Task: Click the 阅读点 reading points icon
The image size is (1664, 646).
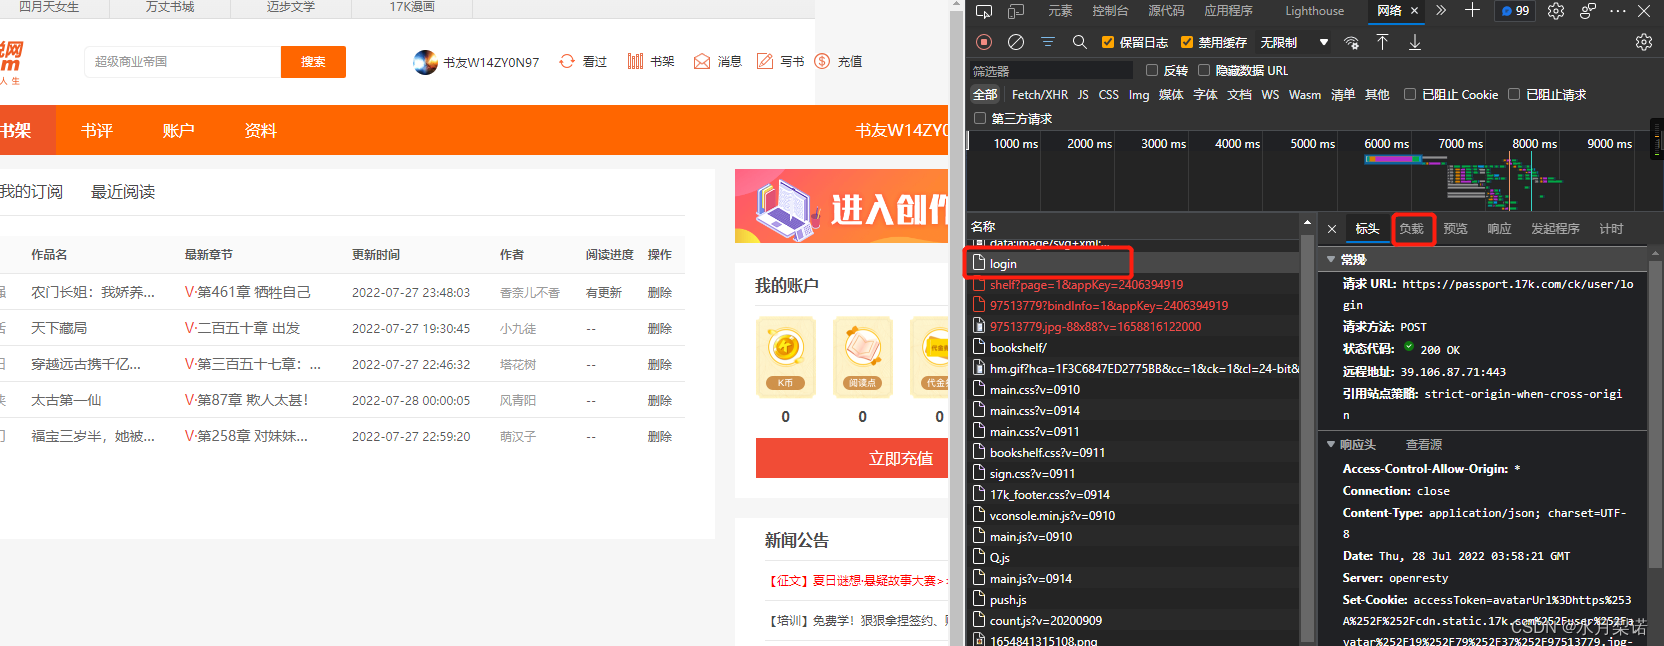Action: pyautogui.click(x=862, y=357)
